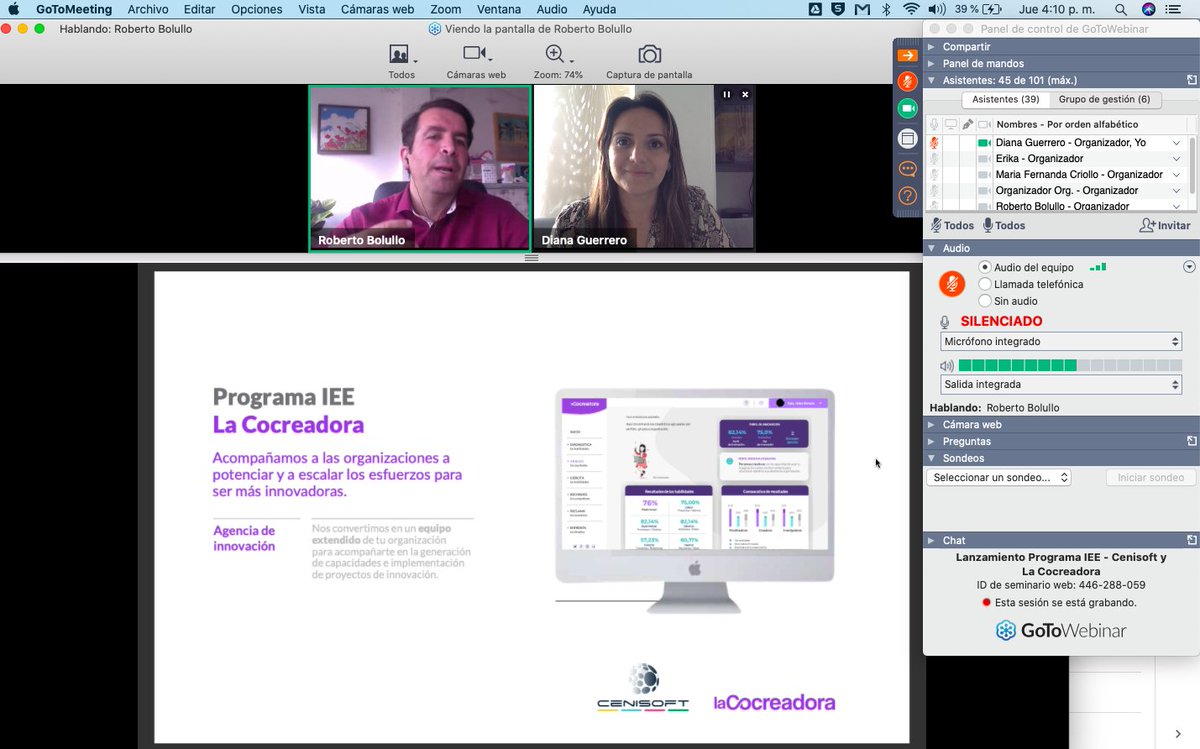Open chat bubble icon on grab-tab
This screenshot has height=749, width=1200.
[x=907, y=169]
